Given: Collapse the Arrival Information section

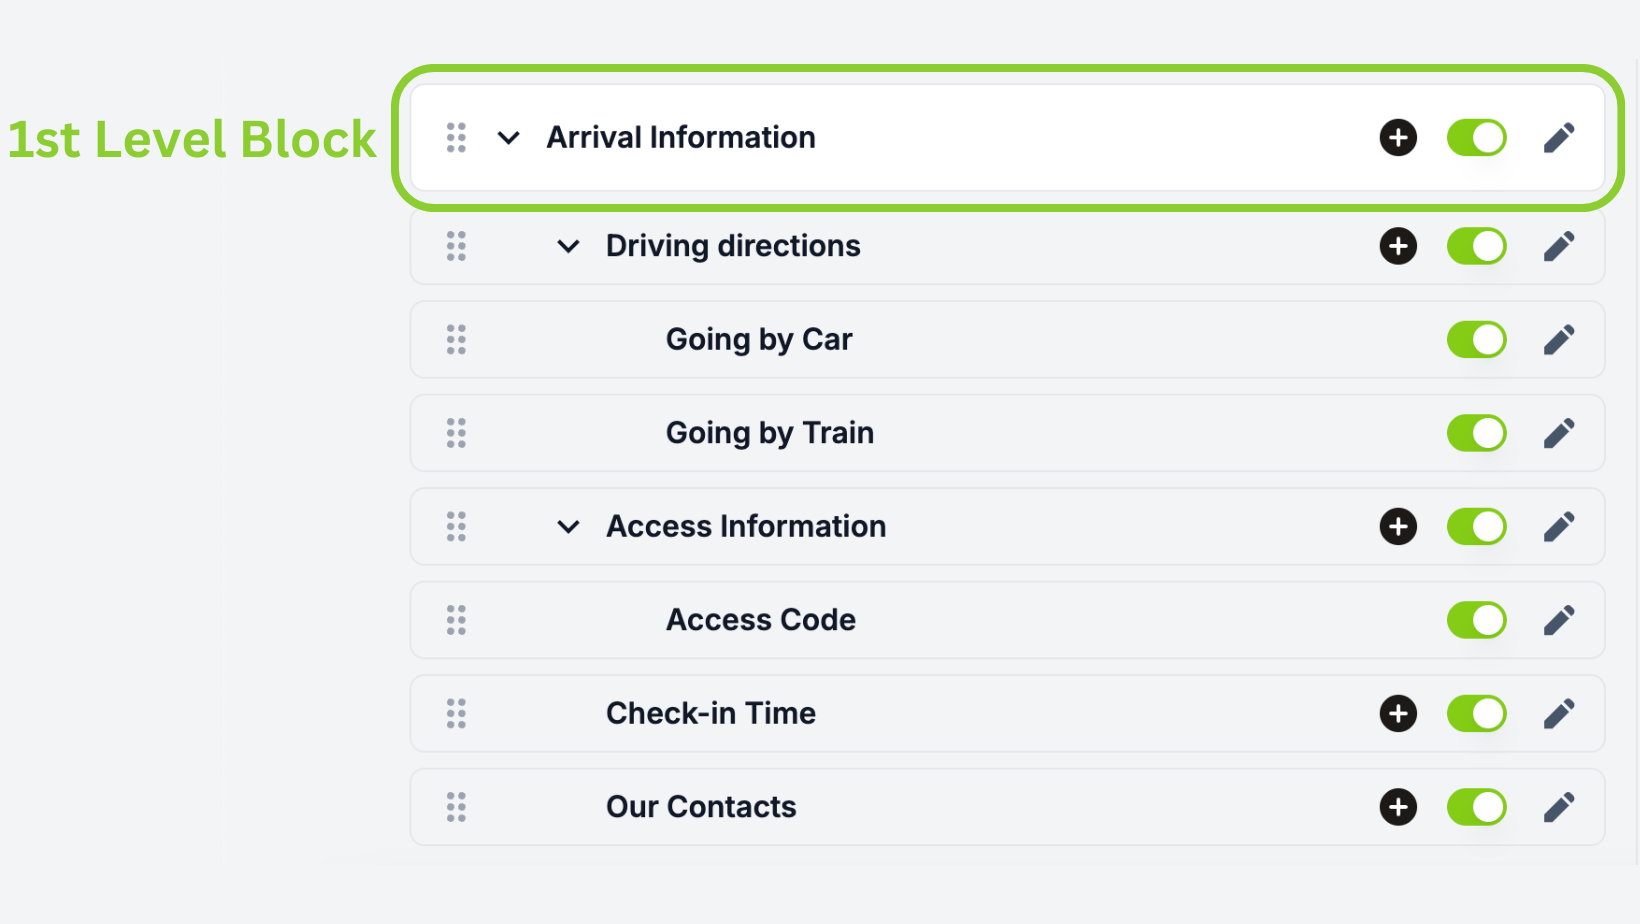Looking at the screenshot, I should (509, 138).
